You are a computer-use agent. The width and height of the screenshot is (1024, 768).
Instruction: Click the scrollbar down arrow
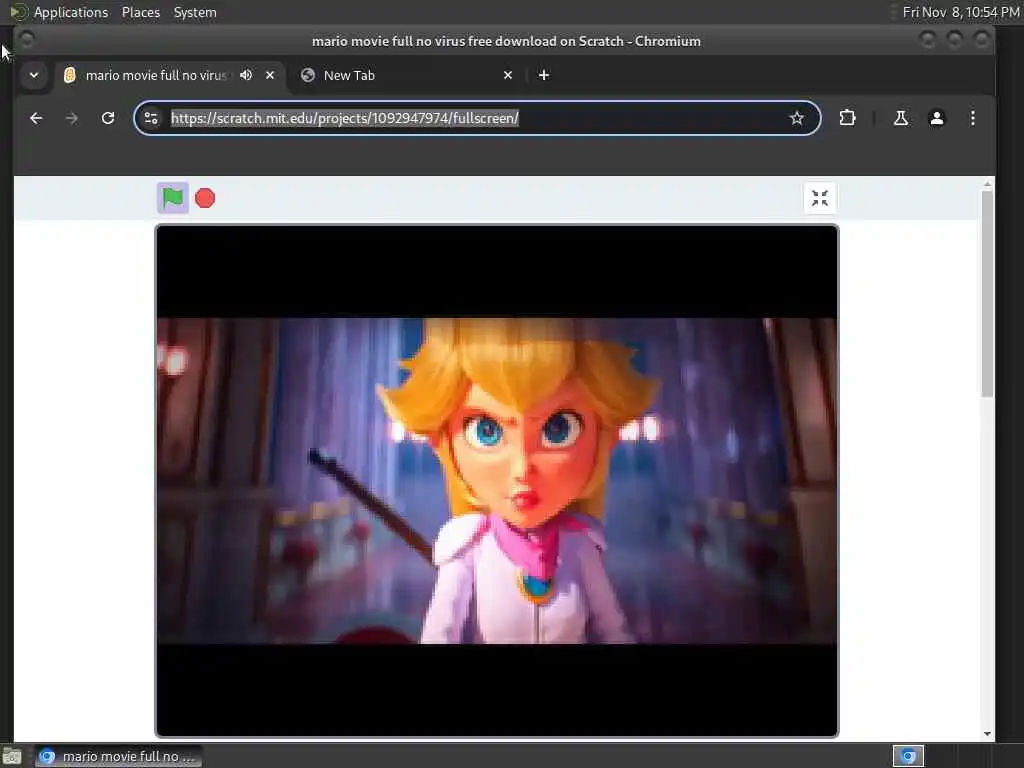point(987,733)
